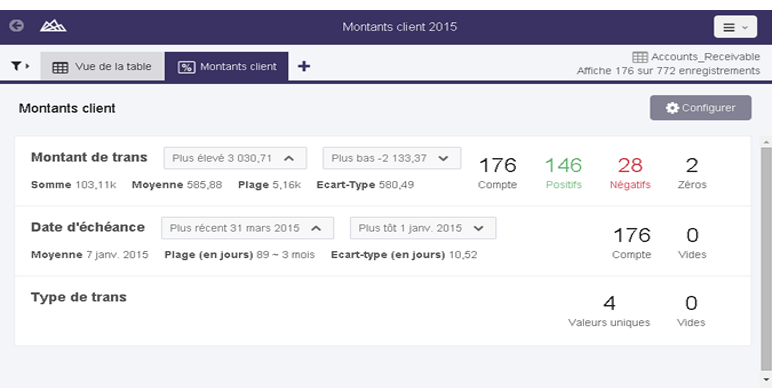This screenshot has width=772, height=388.
Task: Click the 146 Positifs count
Action: pyautogui.click(x=563, y=172)
